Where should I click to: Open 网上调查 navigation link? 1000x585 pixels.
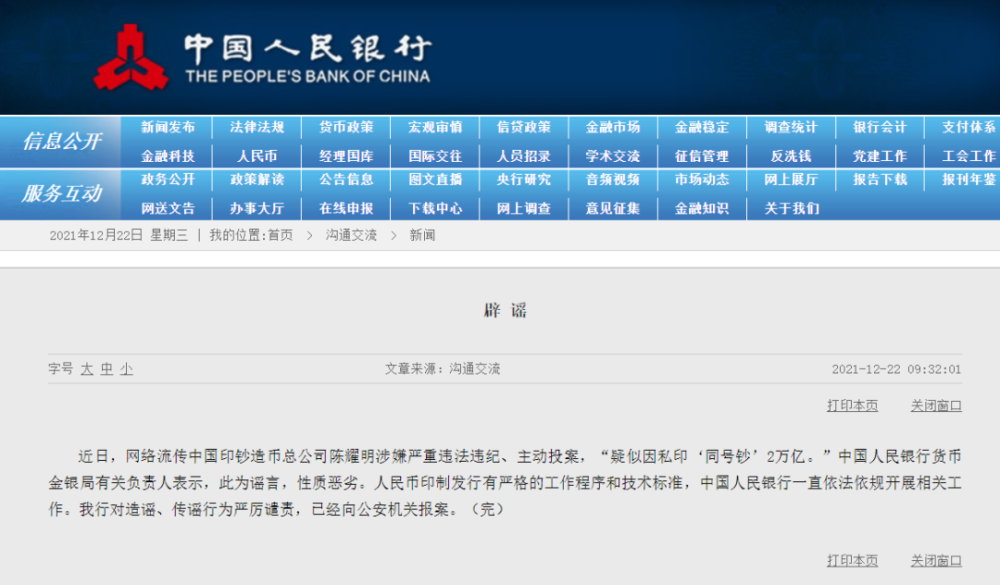coord(524,208)
